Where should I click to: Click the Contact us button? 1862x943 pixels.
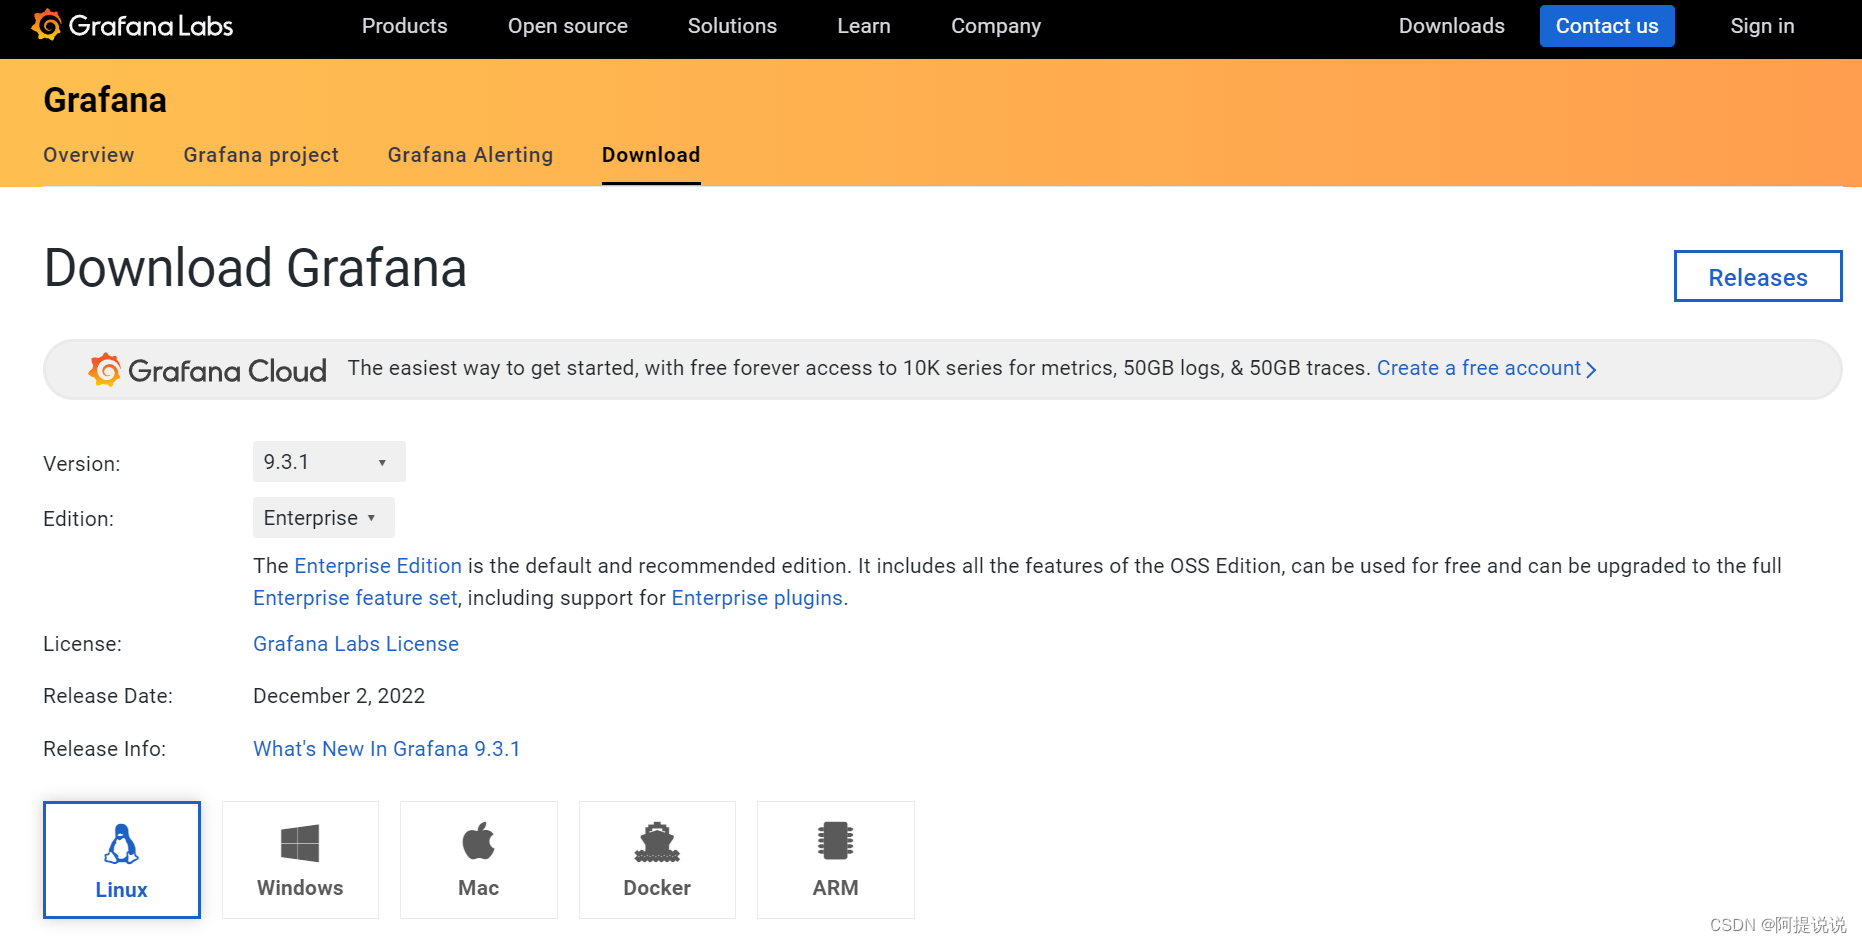(x=1607, y=26)
